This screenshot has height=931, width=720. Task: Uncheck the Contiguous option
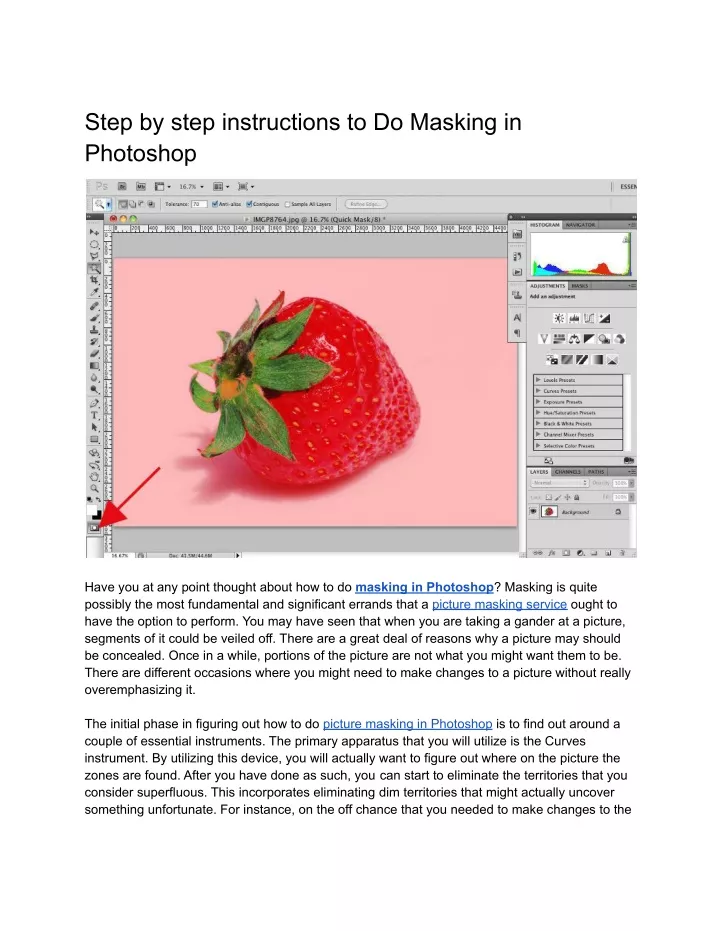coord(249,204)
